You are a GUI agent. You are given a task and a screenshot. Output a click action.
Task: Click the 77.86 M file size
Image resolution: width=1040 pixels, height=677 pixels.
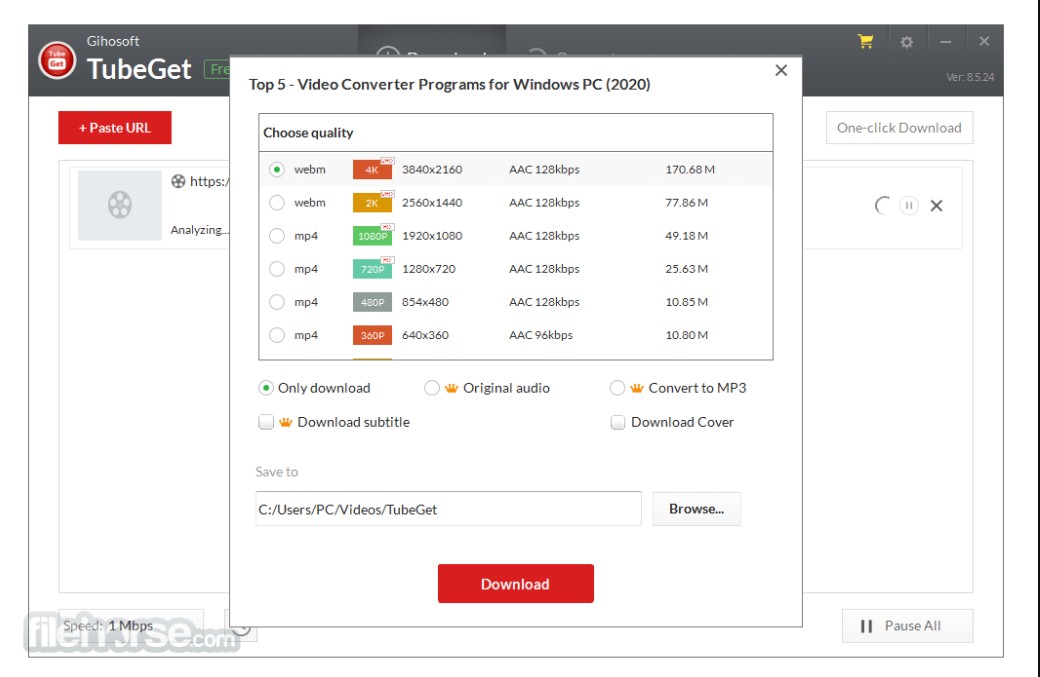tap(686, 202)
